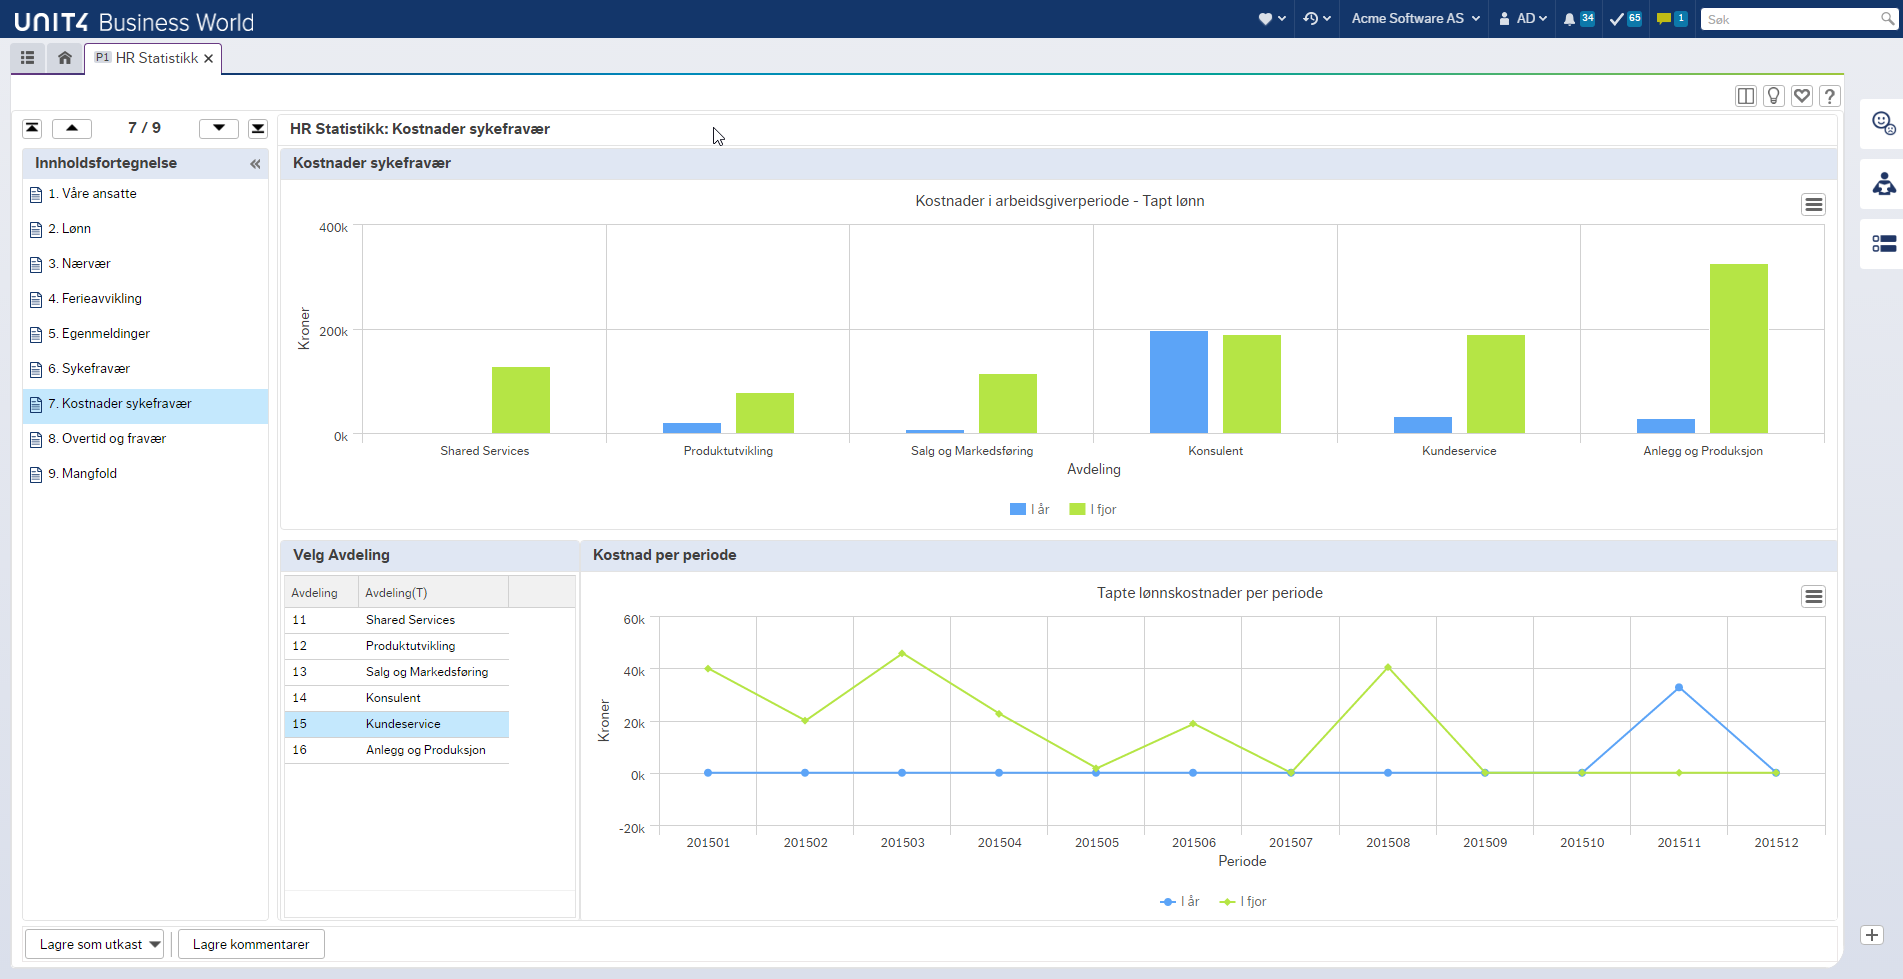Add page to favorites heart icon
The image size is (1903, 979).
(x=1802, y=96)
